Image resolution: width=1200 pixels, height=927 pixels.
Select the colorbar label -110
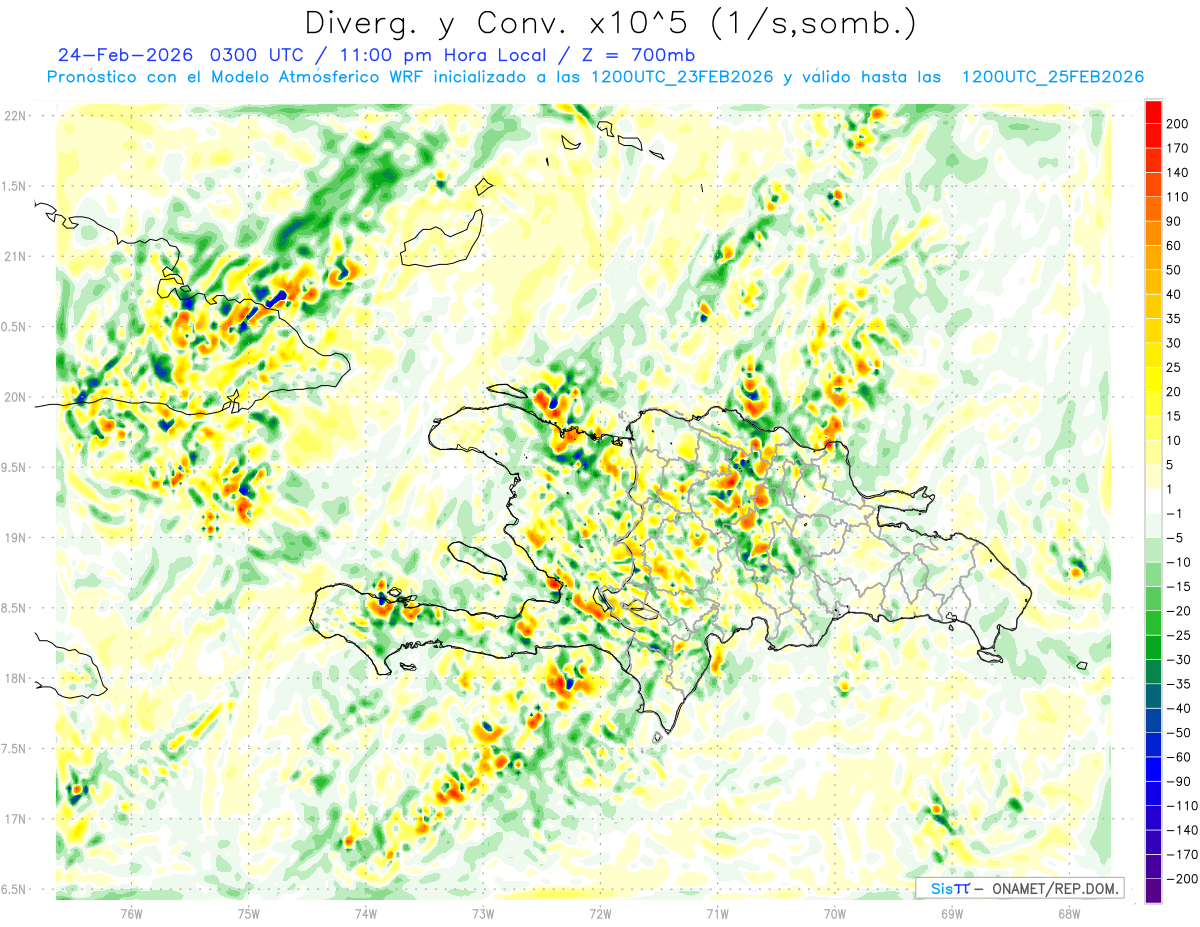(1182, 806)
